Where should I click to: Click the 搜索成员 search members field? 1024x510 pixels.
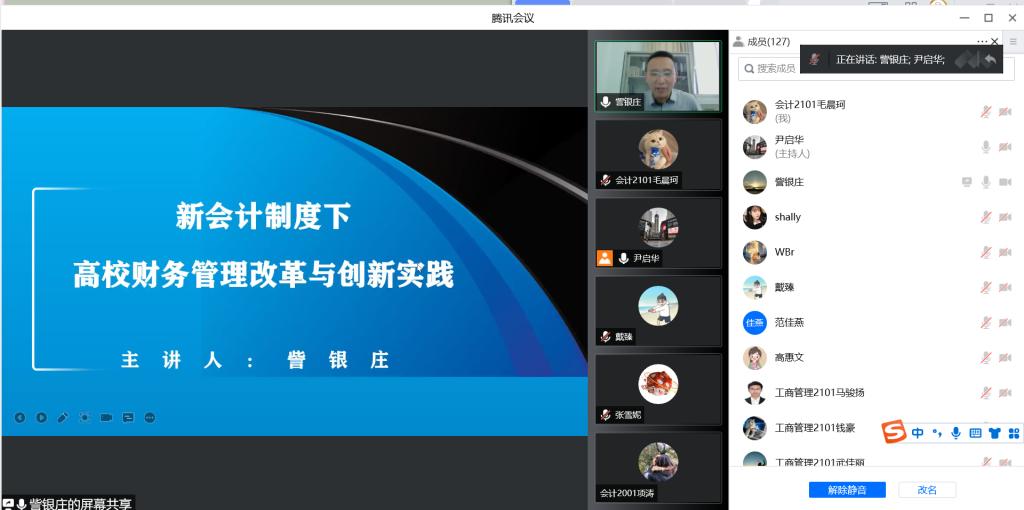[775, 68]
